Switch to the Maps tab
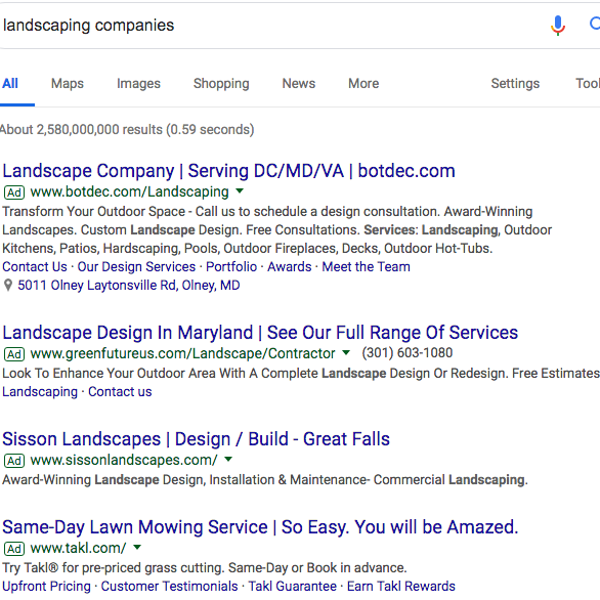This screenshot has width=600, height=600. tap(67, 83)
